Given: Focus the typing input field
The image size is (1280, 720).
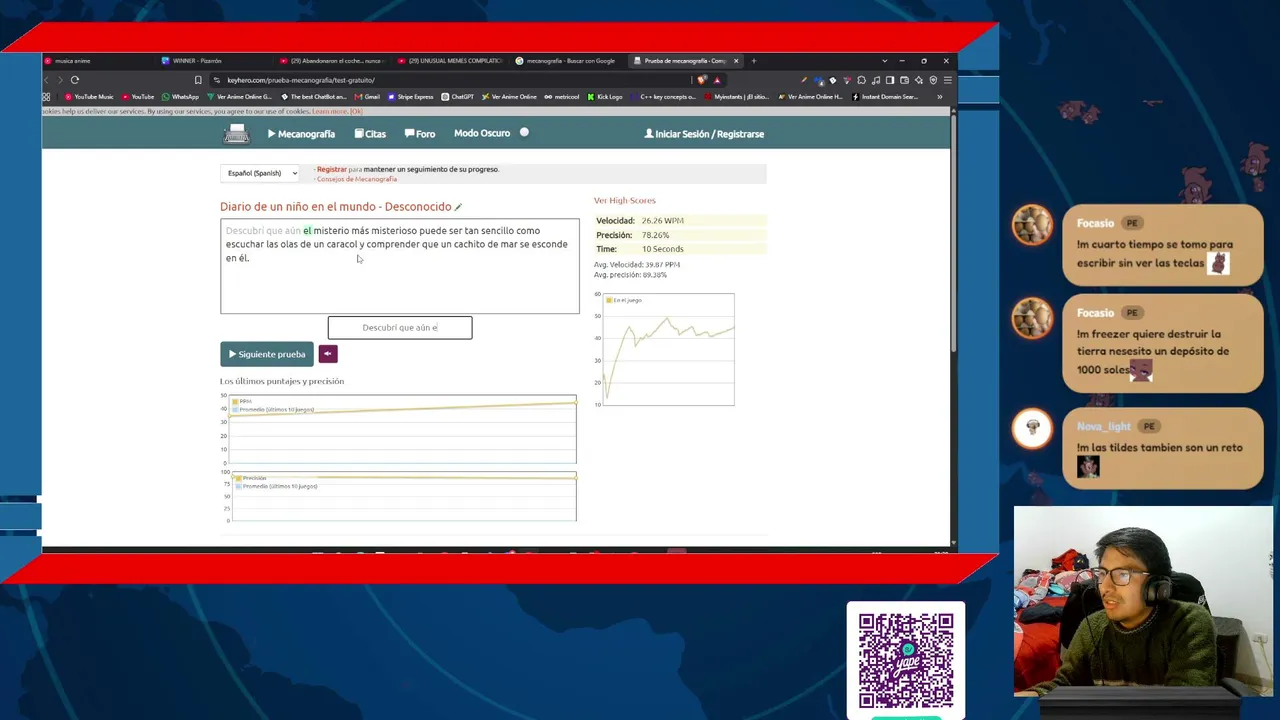Looking at the screenshot, I should click(x=400, y=327).
